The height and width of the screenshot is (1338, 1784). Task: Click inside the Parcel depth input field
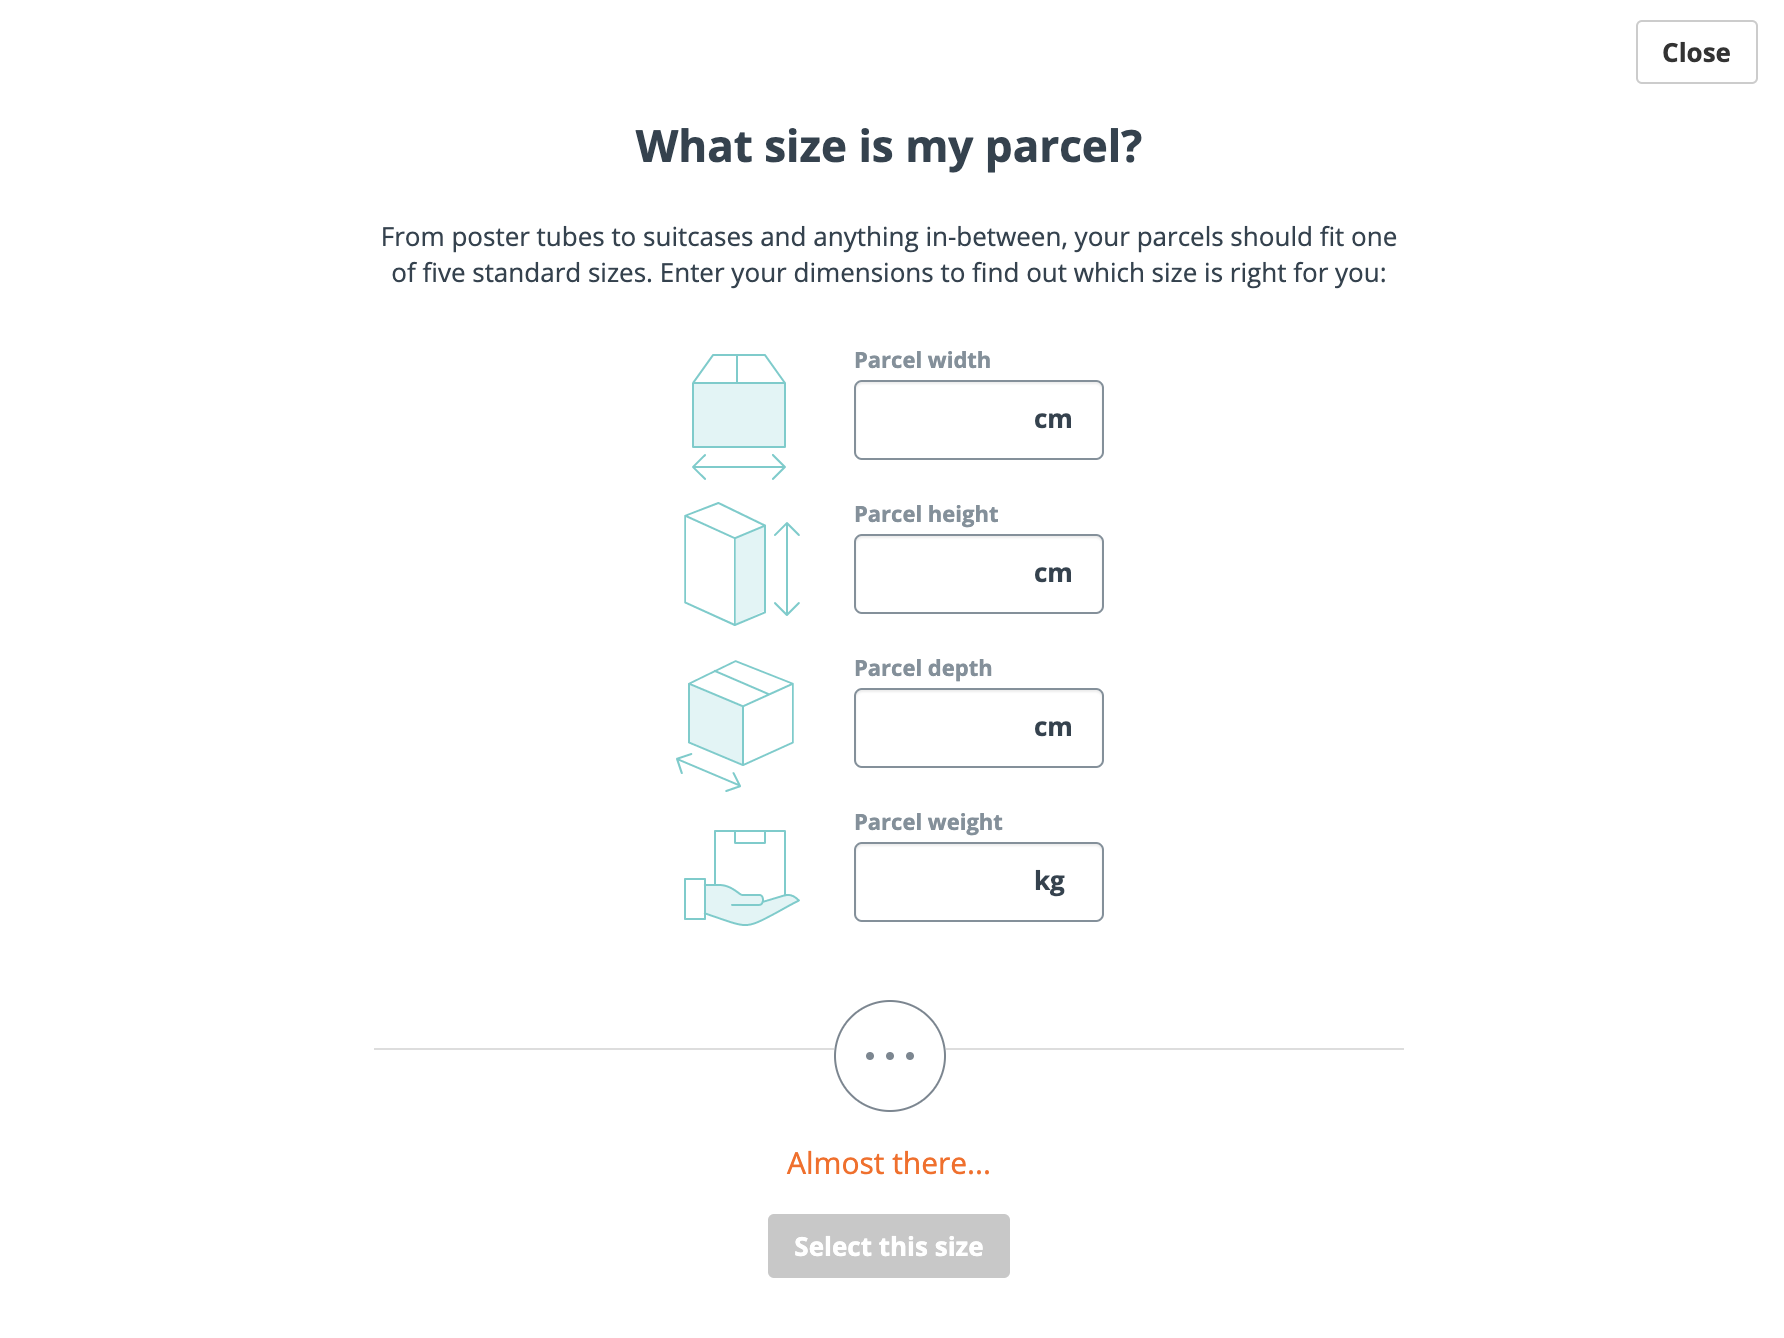coord(950,727)
